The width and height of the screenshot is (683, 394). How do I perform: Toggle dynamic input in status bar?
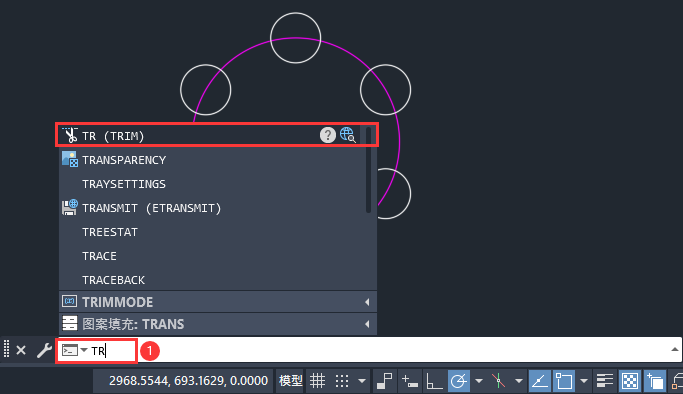pos(409,381)
